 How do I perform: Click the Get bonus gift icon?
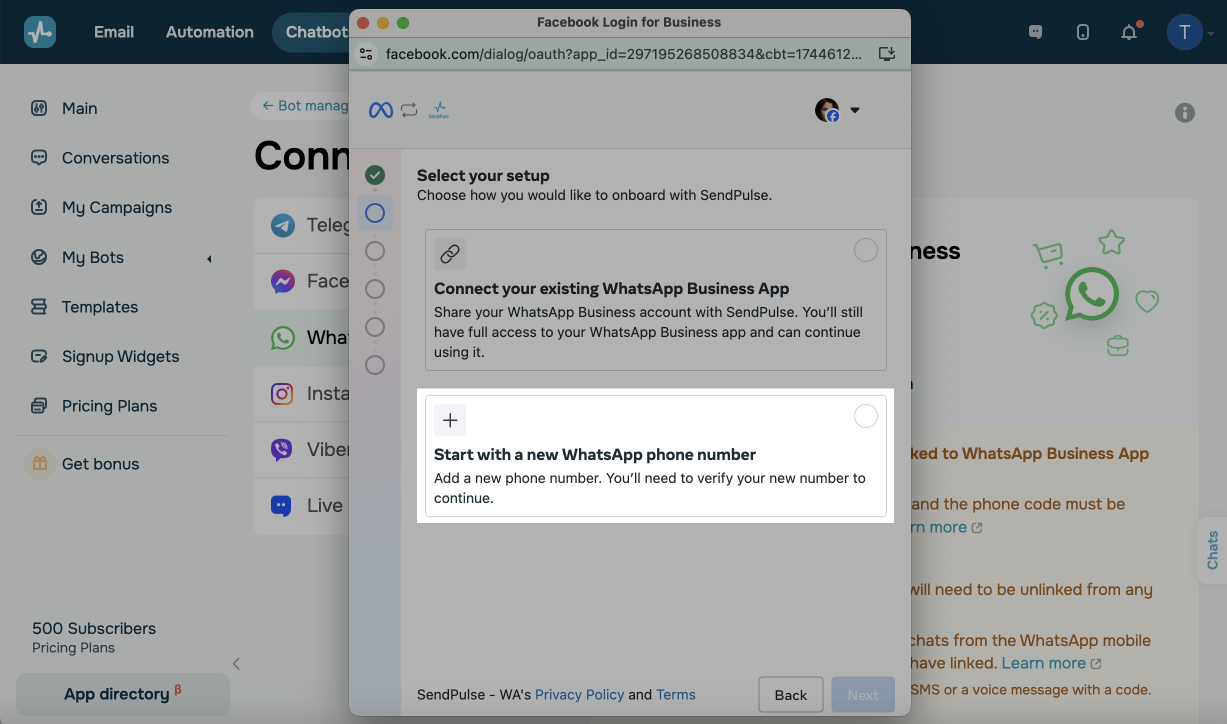click(x=39, y=464)
